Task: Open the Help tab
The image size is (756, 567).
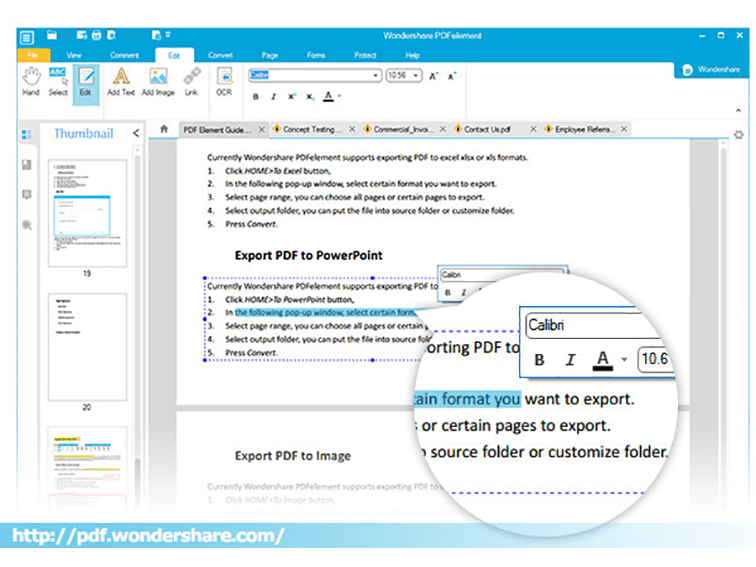Action: pos(412,55)
